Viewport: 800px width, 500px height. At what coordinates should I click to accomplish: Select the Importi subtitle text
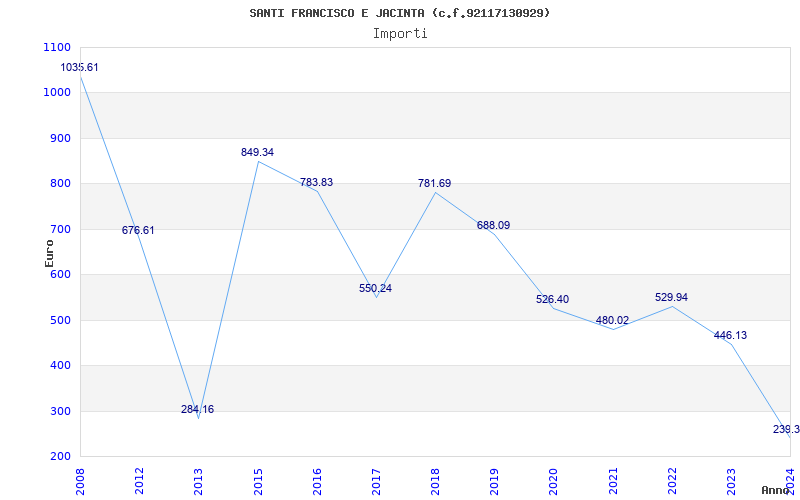pos(400,34)
